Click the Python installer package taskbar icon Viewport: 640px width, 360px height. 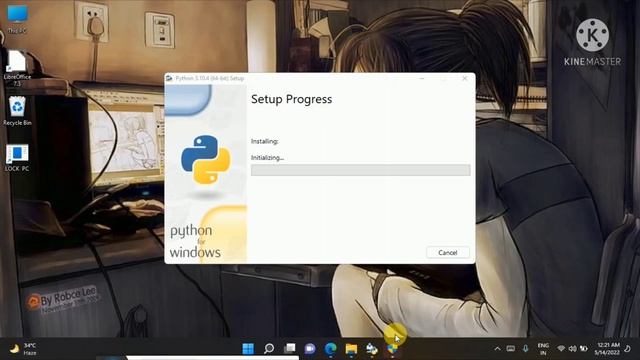(x=372, y=349)
